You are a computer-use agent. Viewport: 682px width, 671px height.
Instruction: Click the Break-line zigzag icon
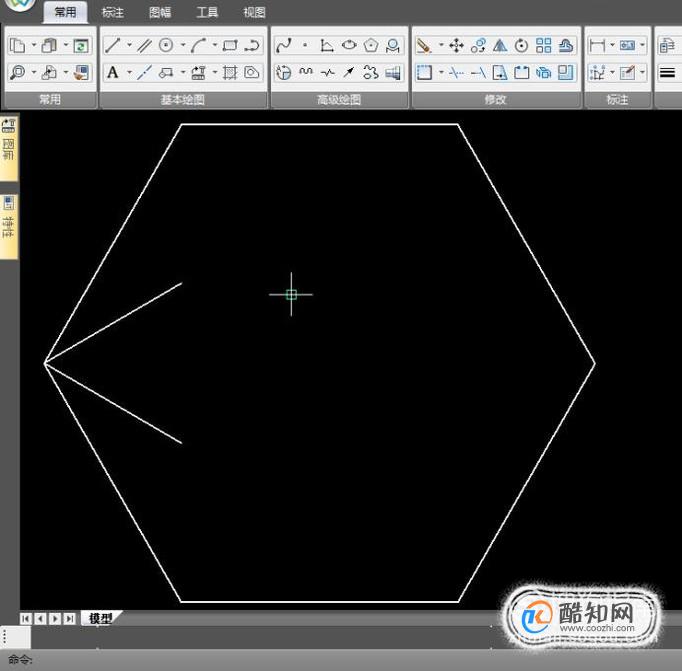(328, 72)
